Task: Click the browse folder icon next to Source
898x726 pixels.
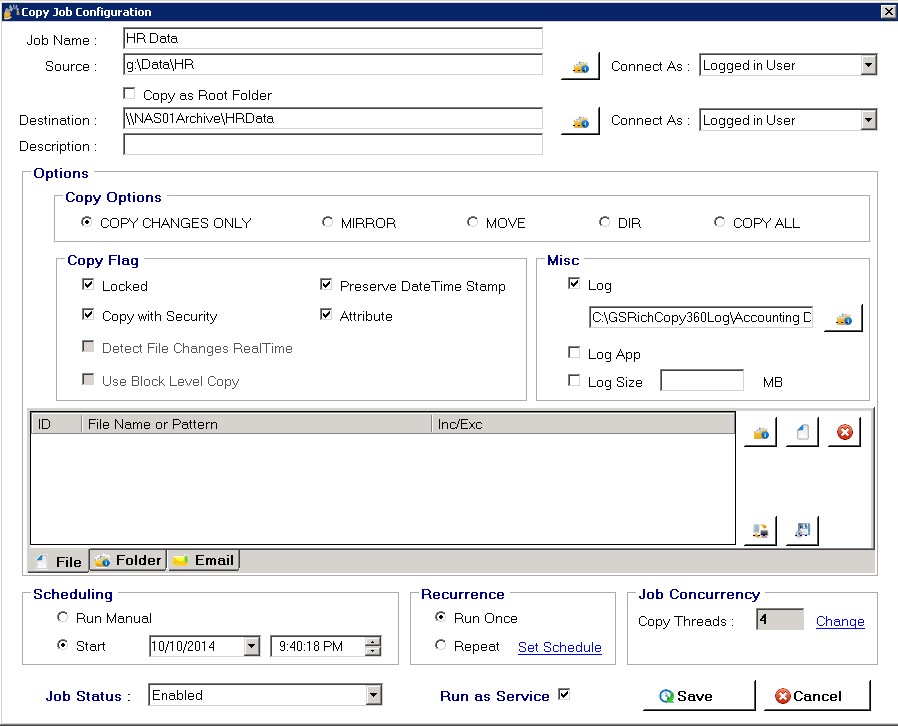Action: [x=579, y=67]
